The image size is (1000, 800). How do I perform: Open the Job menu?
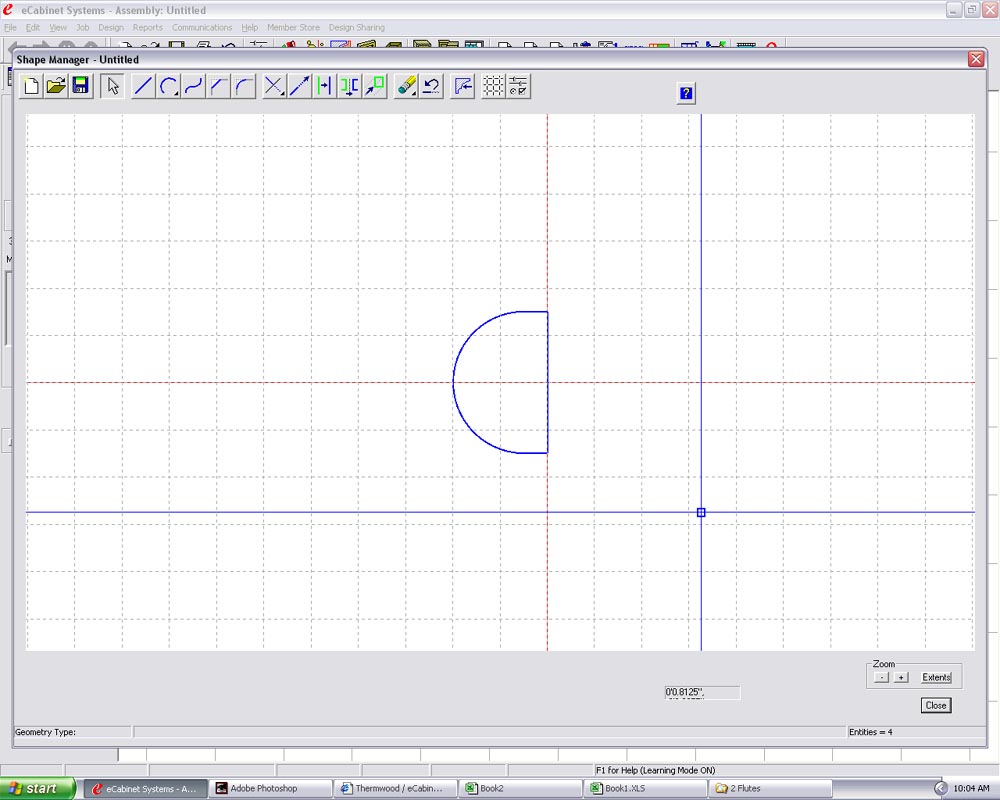[x=83, y=27]
